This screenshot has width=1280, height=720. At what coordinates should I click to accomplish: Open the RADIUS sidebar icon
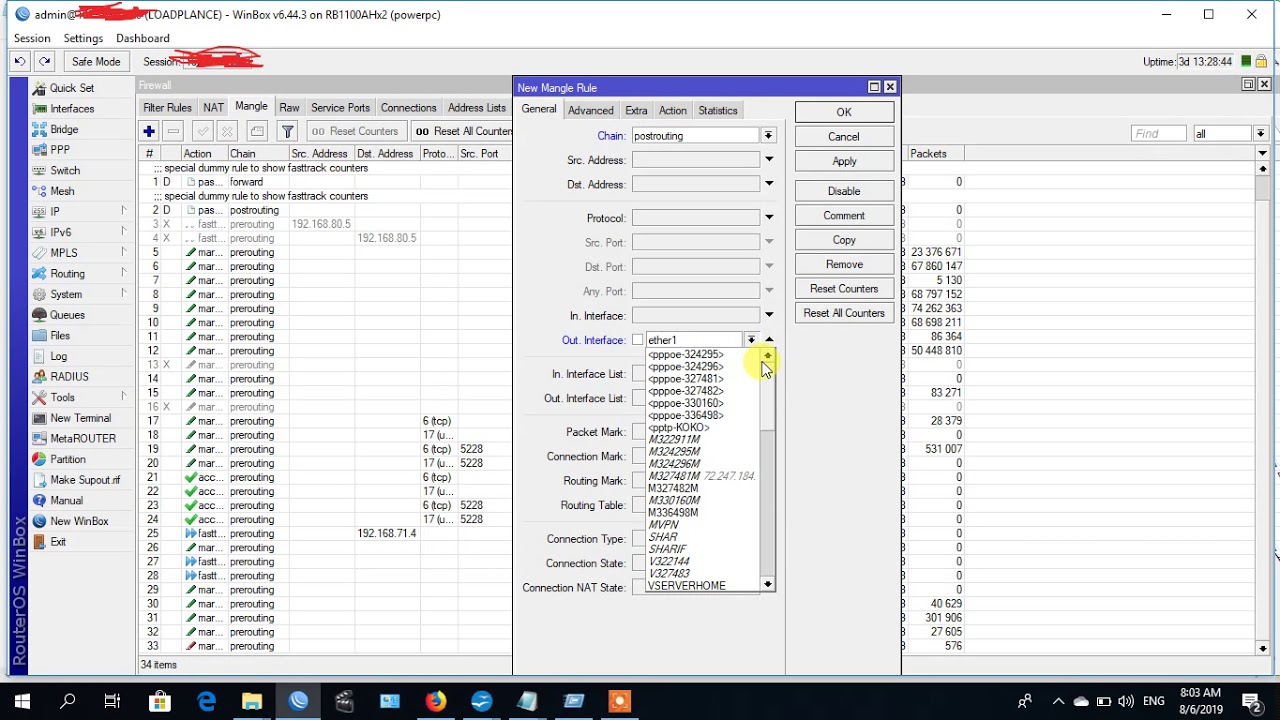click(39, 377)
